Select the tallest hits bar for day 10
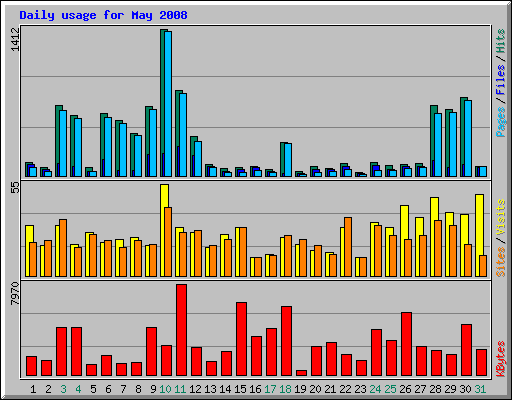This screenshot has height=400, width=512. (x=162, y=103)
